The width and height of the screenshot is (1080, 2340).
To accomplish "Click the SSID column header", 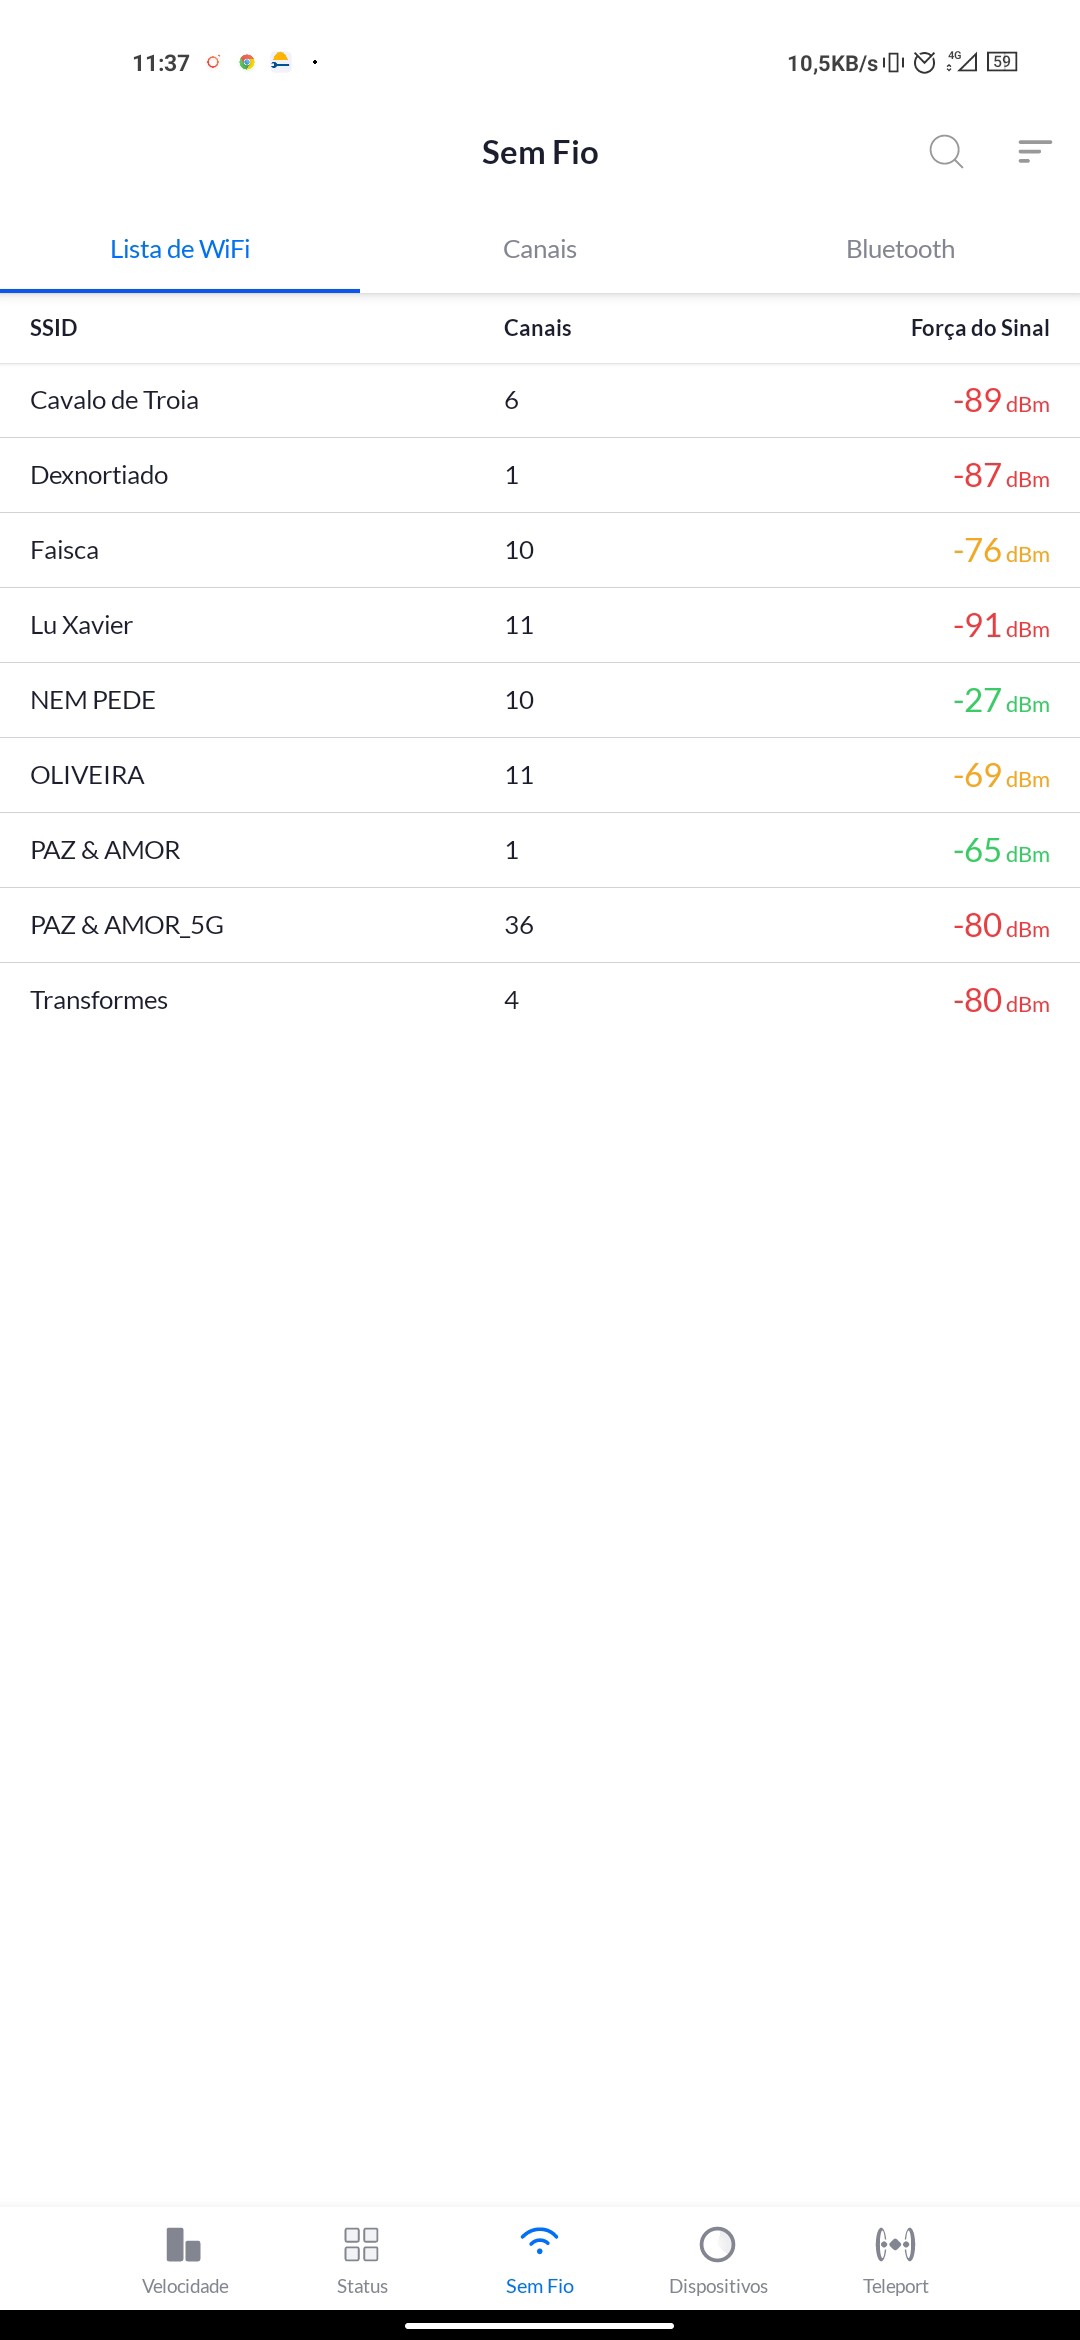I will point(54,328).
